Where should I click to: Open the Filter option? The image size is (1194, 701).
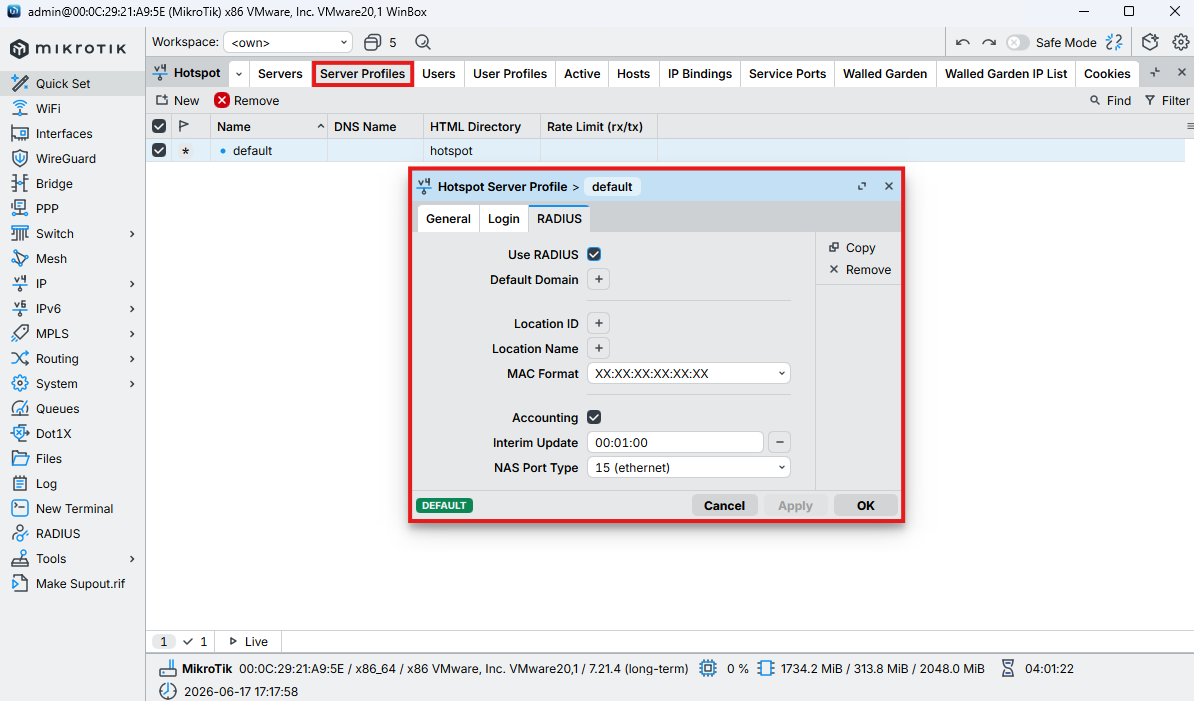point(1167,100)
